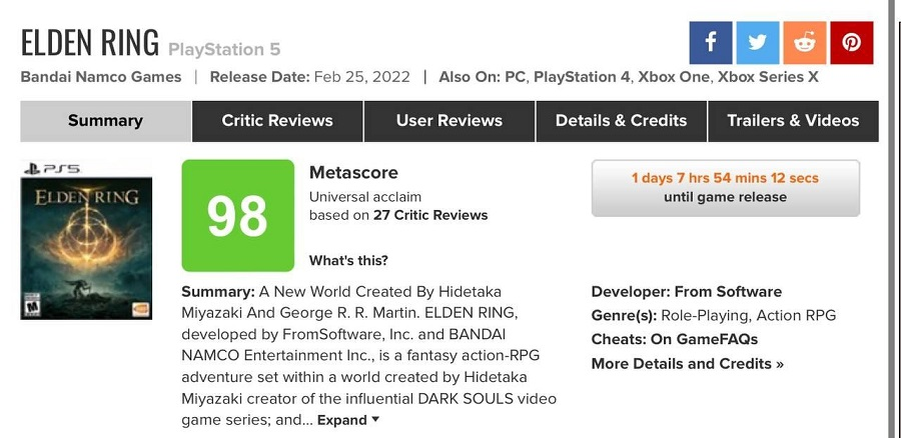Viewport: 901px width, 438px height.
Task: Share the page on Reddit
Action: (804, 43)
